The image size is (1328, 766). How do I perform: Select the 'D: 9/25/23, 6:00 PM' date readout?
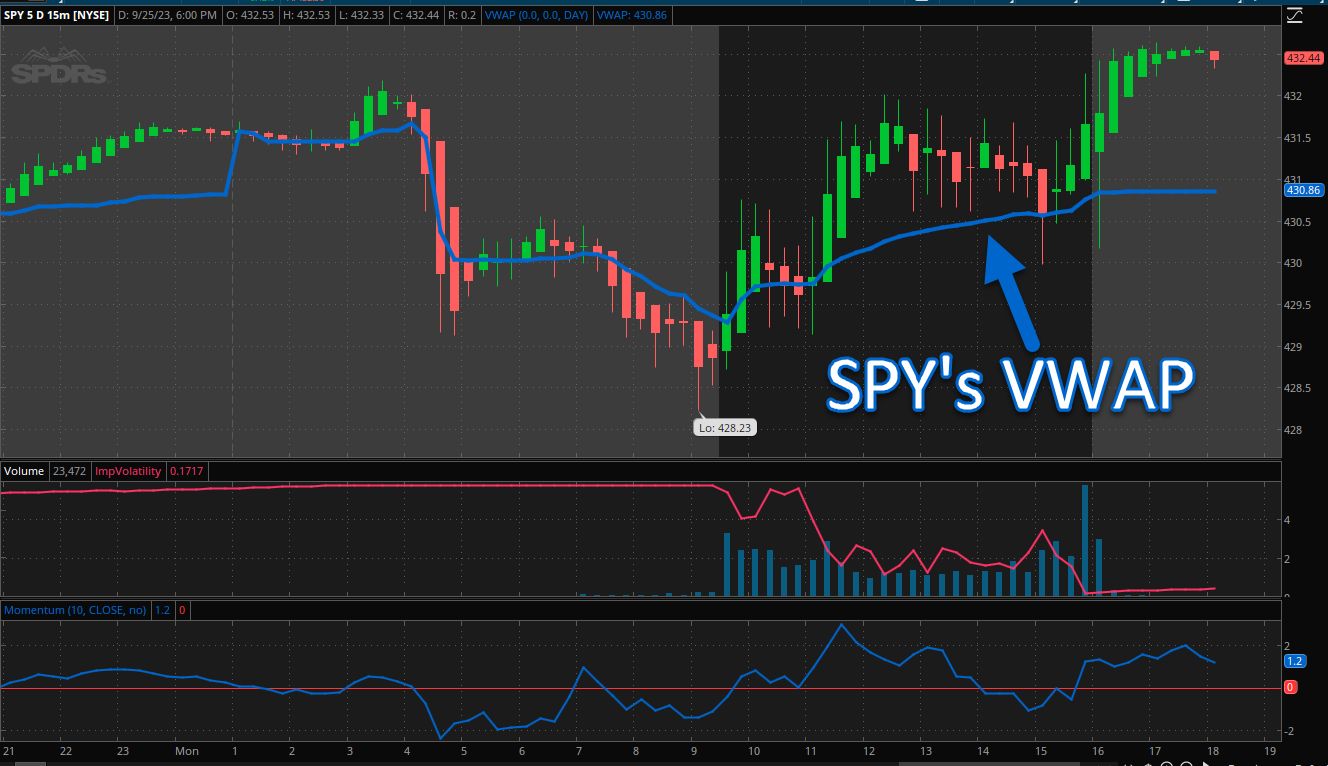pyautogui.click(x=168, y=16)
